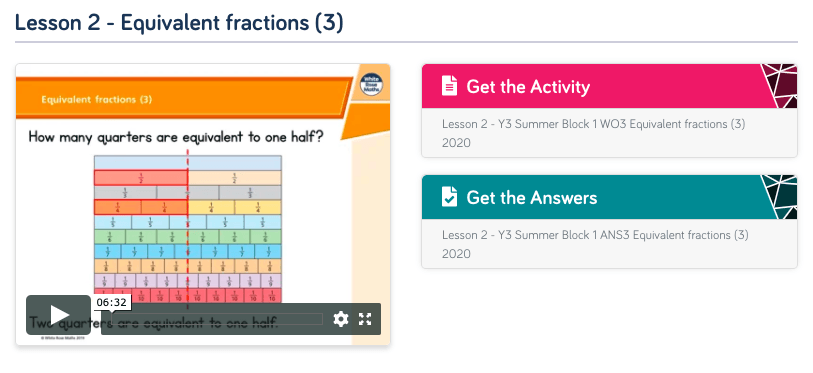Image resolution: width=813 pixels, height=373 pixels.
Task: Click the checkmark document icon beside Get the Answers
Action: pos(450,197)
